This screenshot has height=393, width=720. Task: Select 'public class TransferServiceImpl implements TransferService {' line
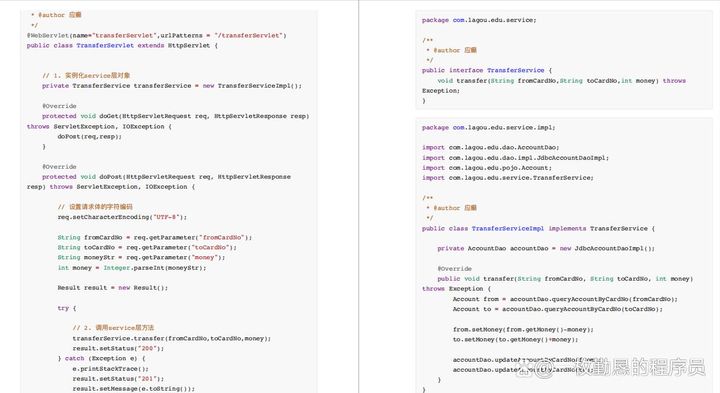tap(539, 229)
